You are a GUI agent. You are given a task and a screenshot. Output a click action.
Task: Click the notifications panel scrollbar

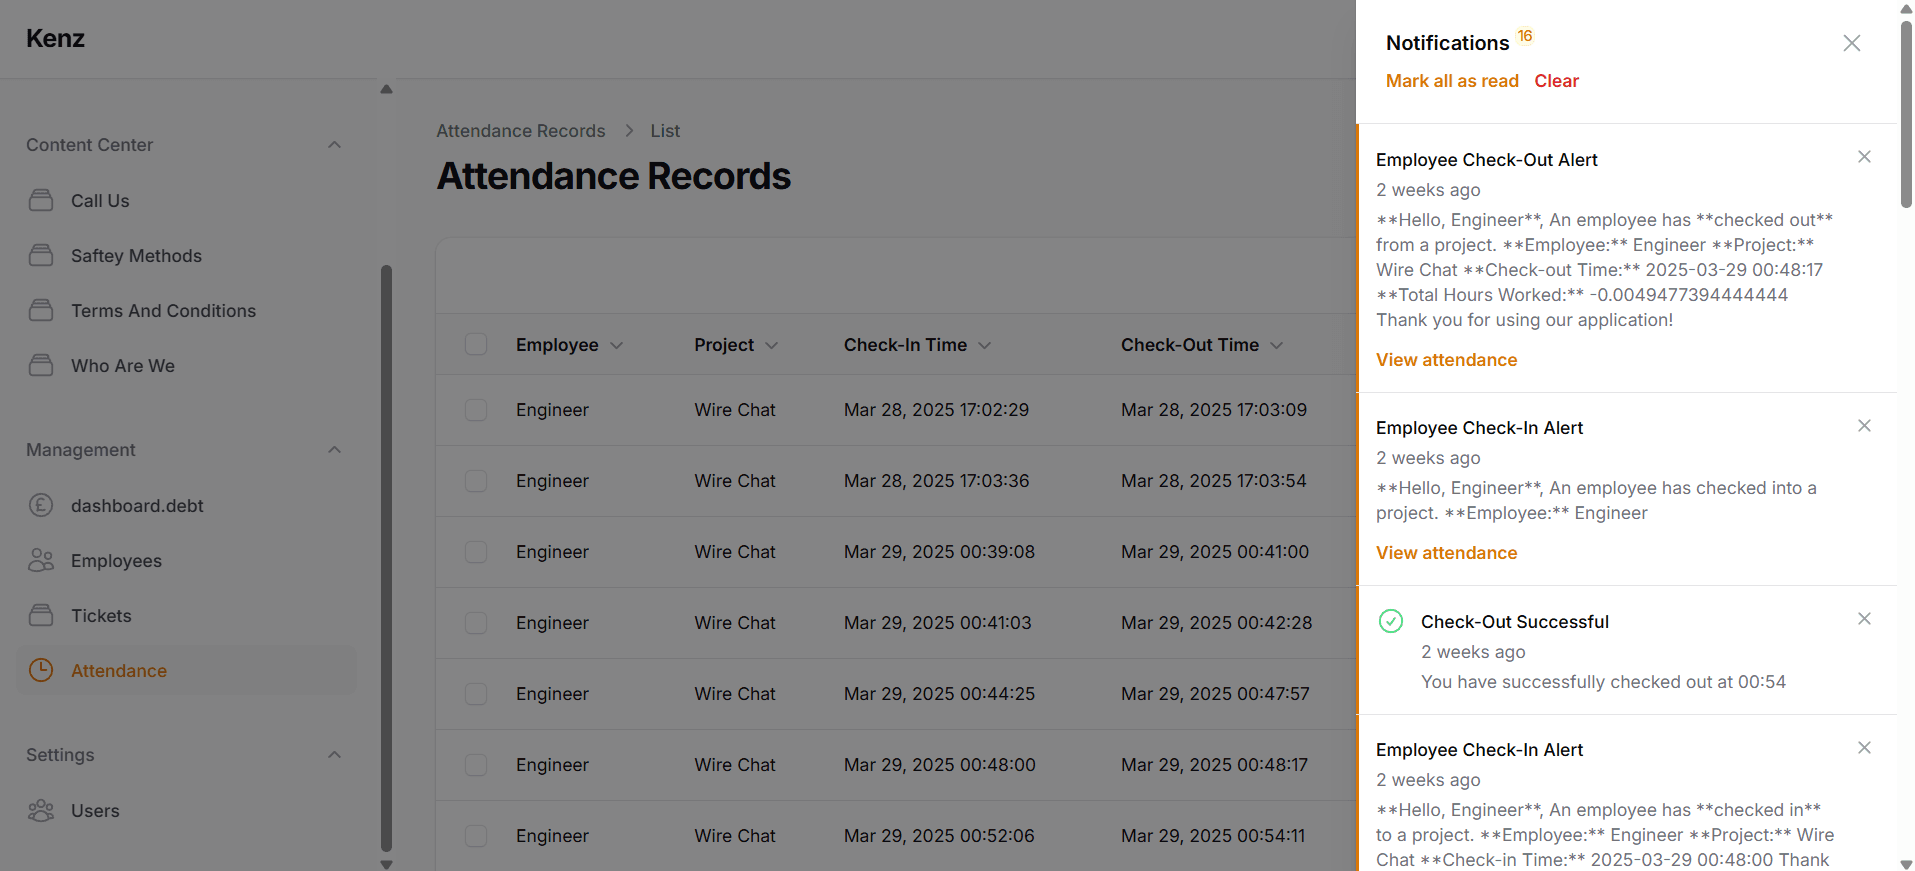click(x=1906, y=115)
